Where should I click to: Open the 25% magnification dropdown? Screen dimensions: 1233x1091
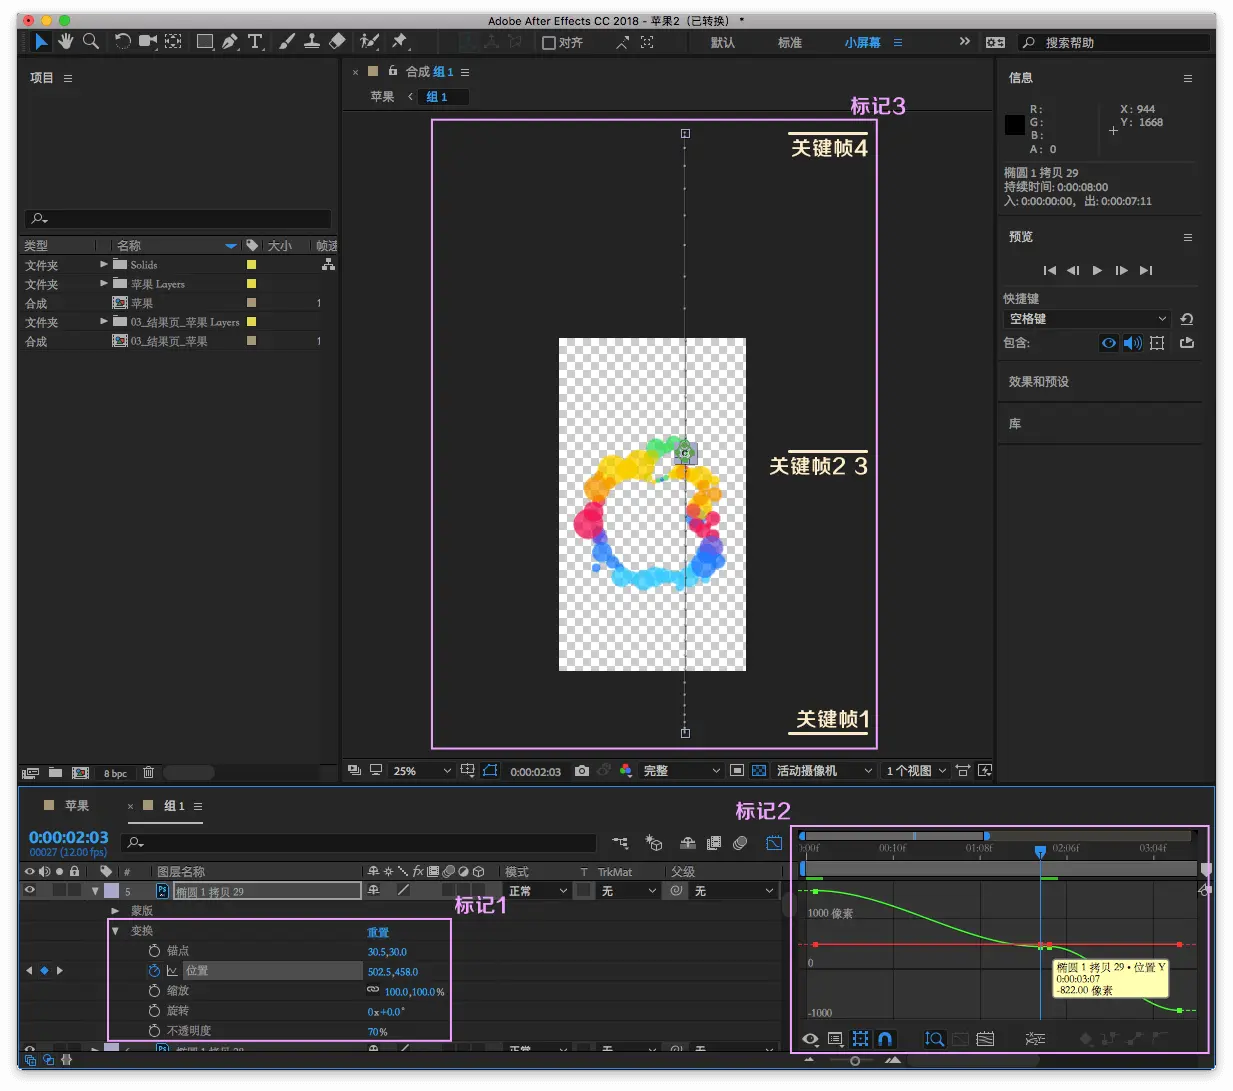(422, 771)
